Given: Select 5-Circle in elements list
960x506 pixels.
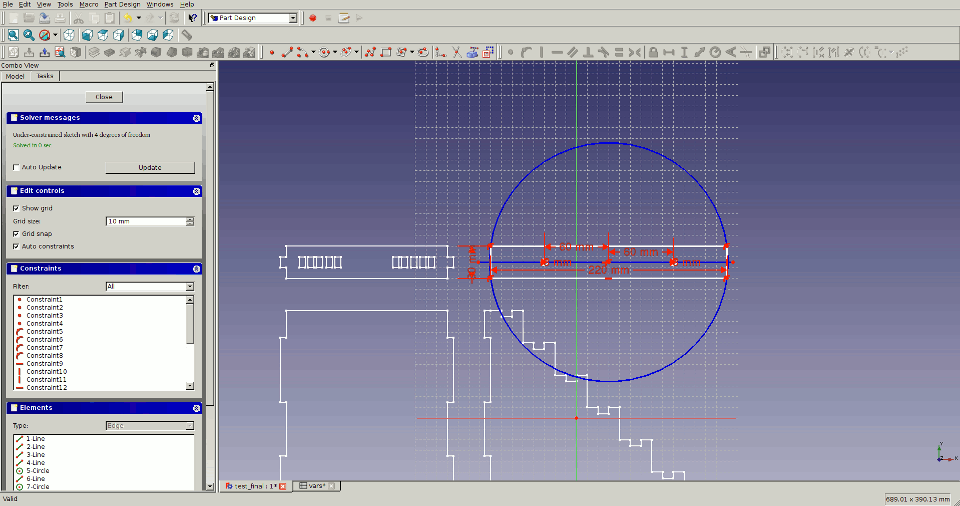Looking at the screenshot, I should pyautogui.click(x=38, y=471).
